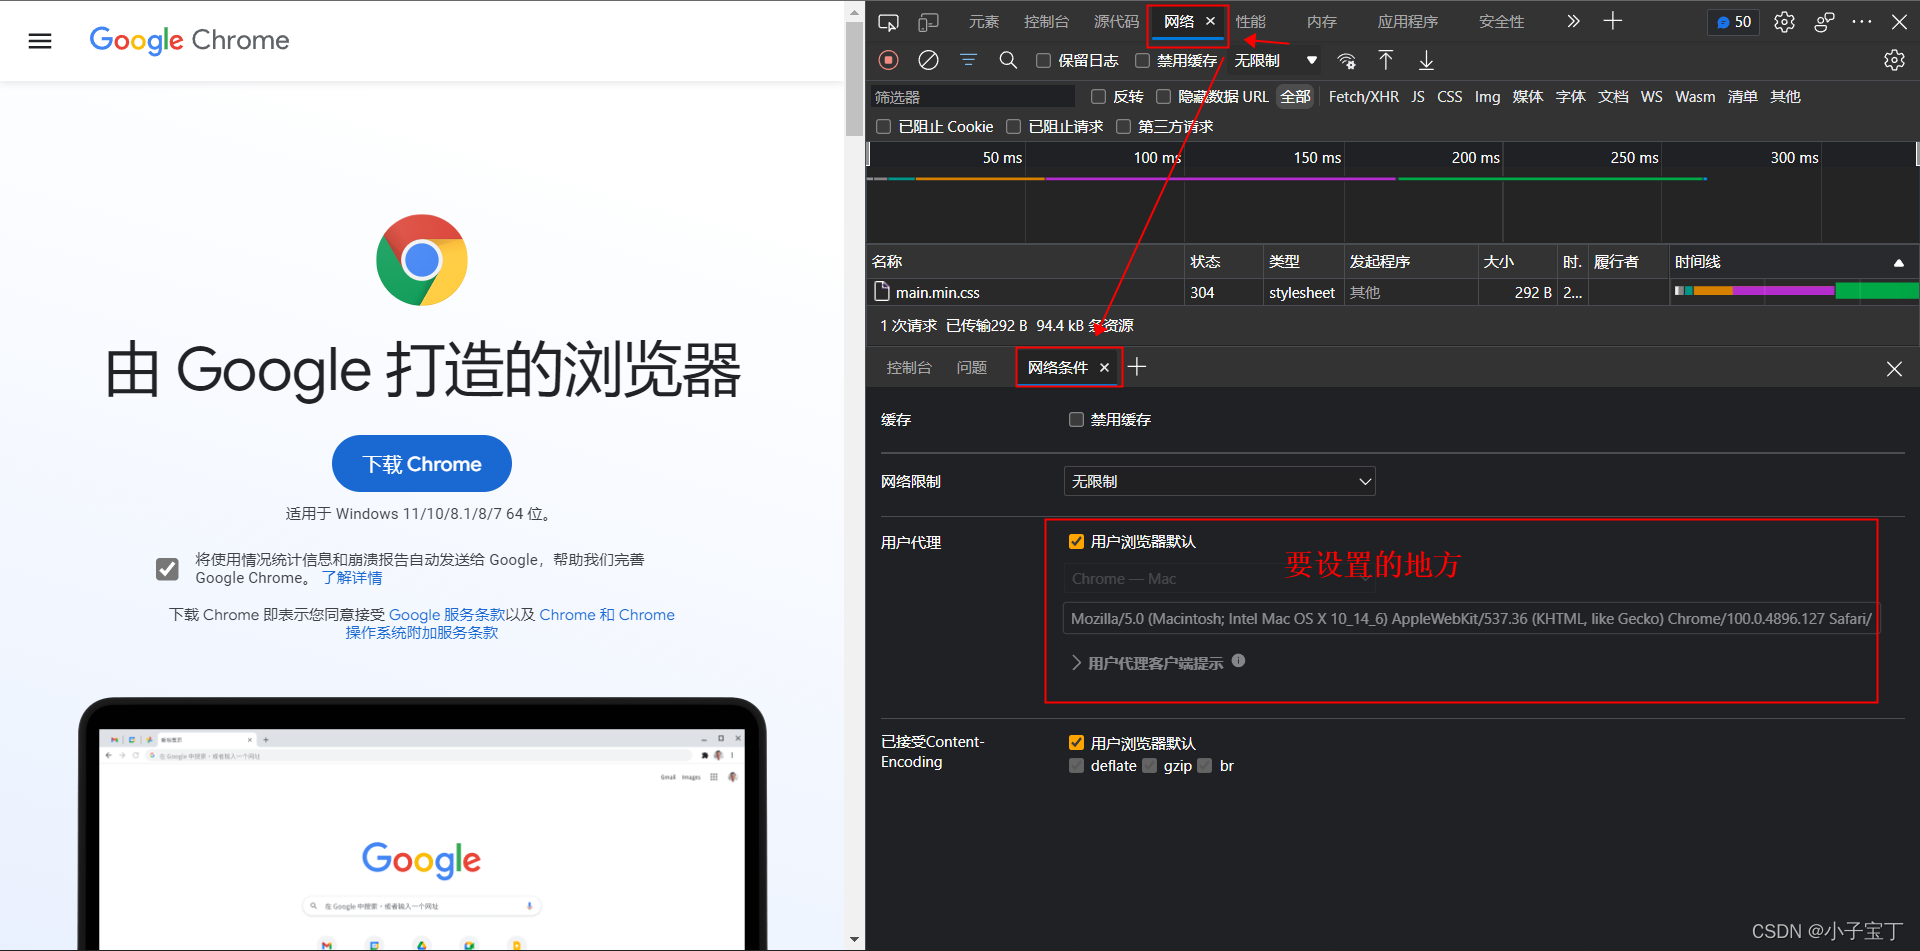1920x951 pixels.
Task: Filter requests by Img type
Action: pos(1487,97)
